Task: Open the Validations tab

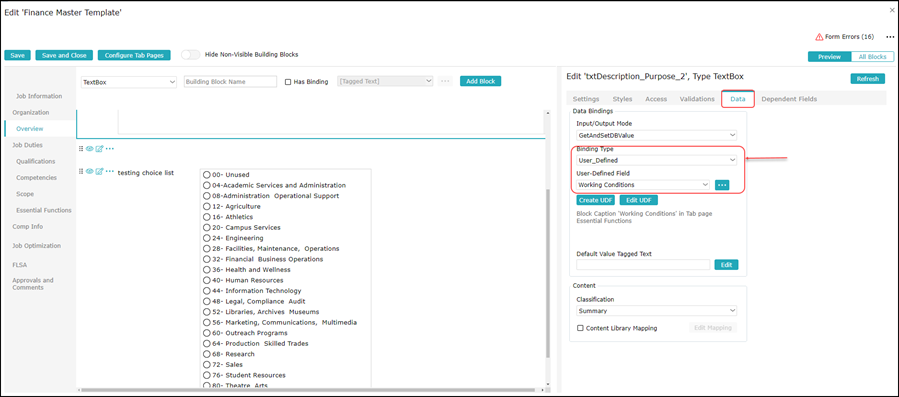Action: click(697, 99)
